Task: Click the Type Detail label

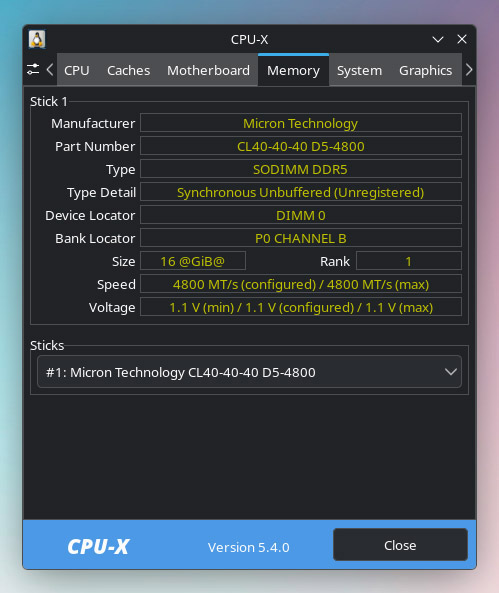Action: click(x=101, y=192)
